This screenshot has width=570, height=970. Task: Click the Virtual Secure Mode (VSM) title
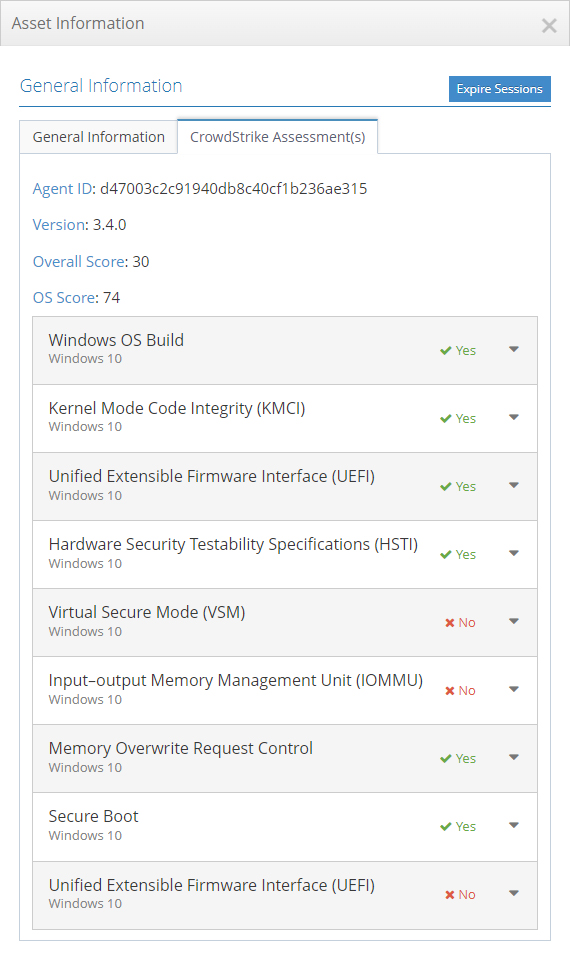tap(147, 612)
